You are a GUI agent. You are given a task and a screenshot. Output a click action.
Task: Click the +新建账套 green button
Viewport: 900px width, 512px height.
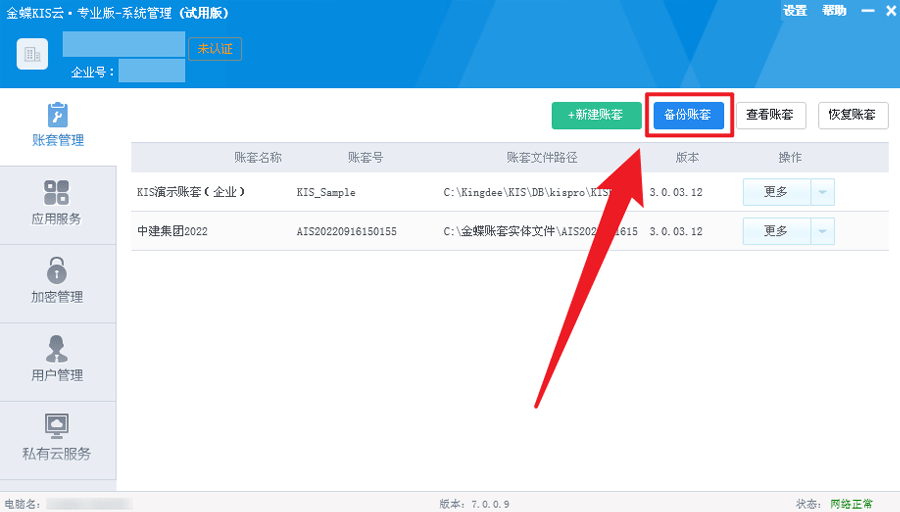(596, 115)
